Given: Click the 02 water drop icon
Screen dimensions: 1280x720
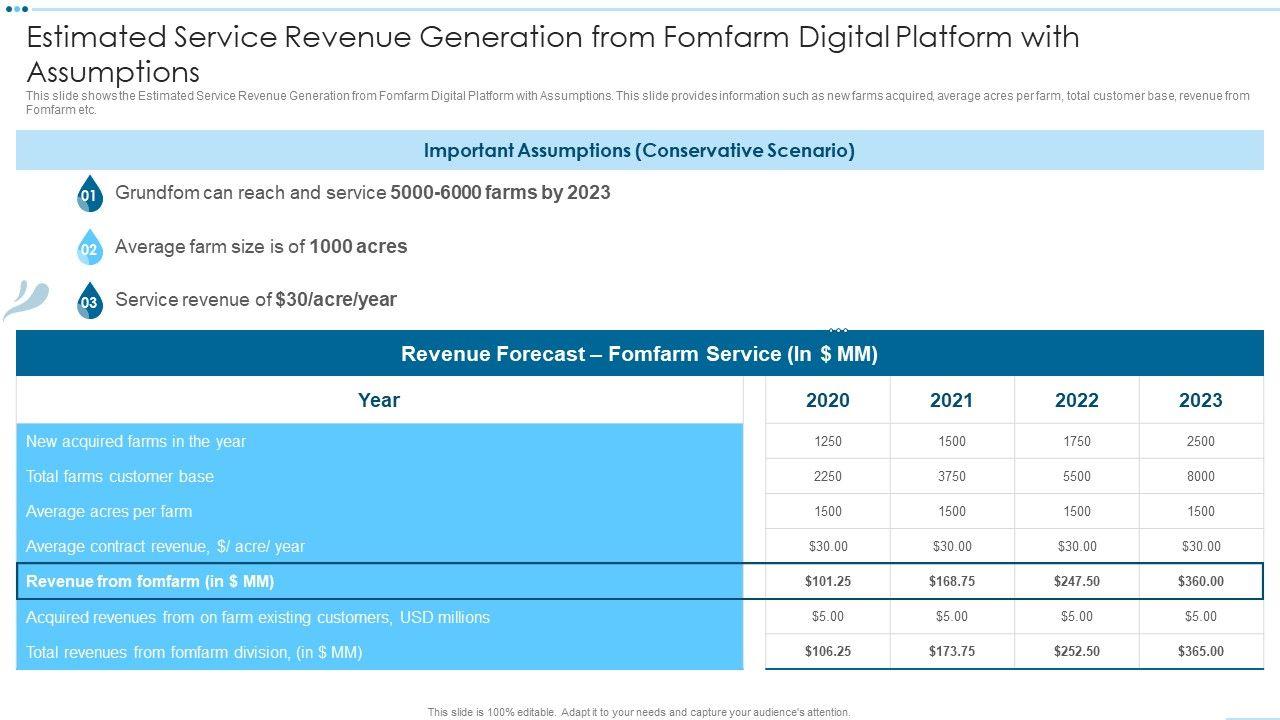Looking at the screenshot, I should [x=90, y=247].
